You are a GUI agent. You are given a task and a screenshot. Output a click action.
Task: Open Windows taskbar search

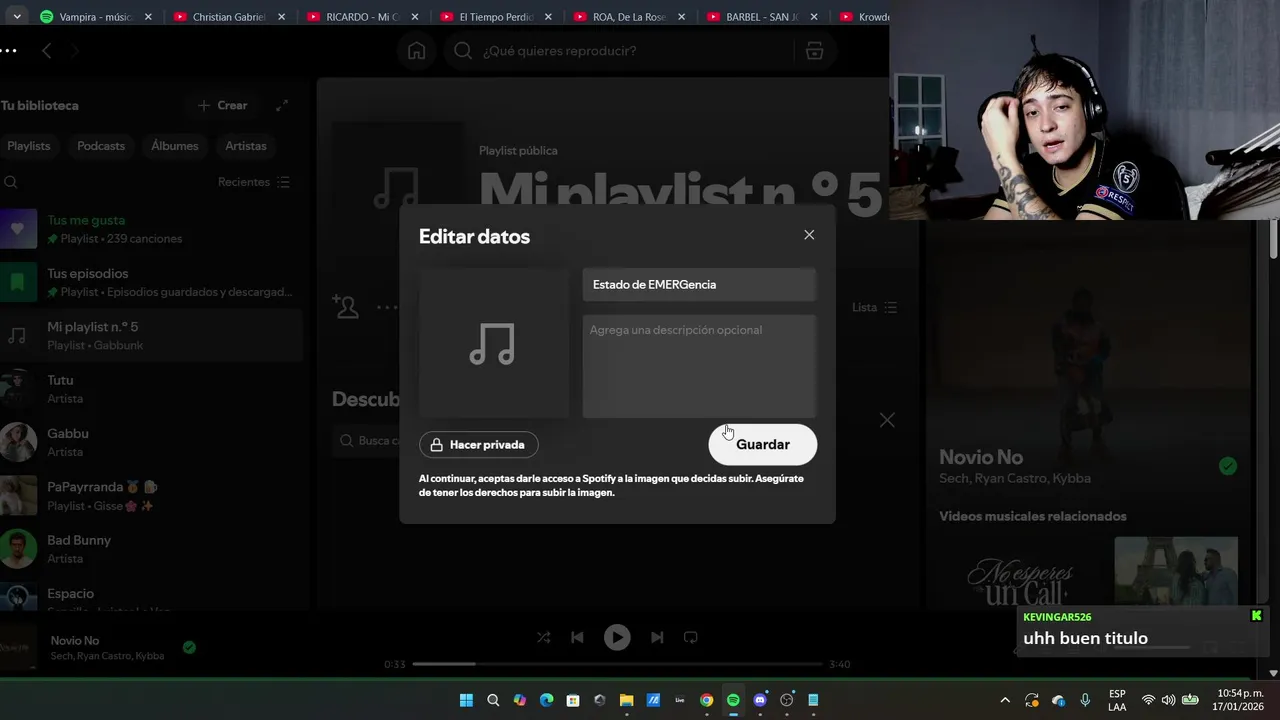tap(493, 700)
